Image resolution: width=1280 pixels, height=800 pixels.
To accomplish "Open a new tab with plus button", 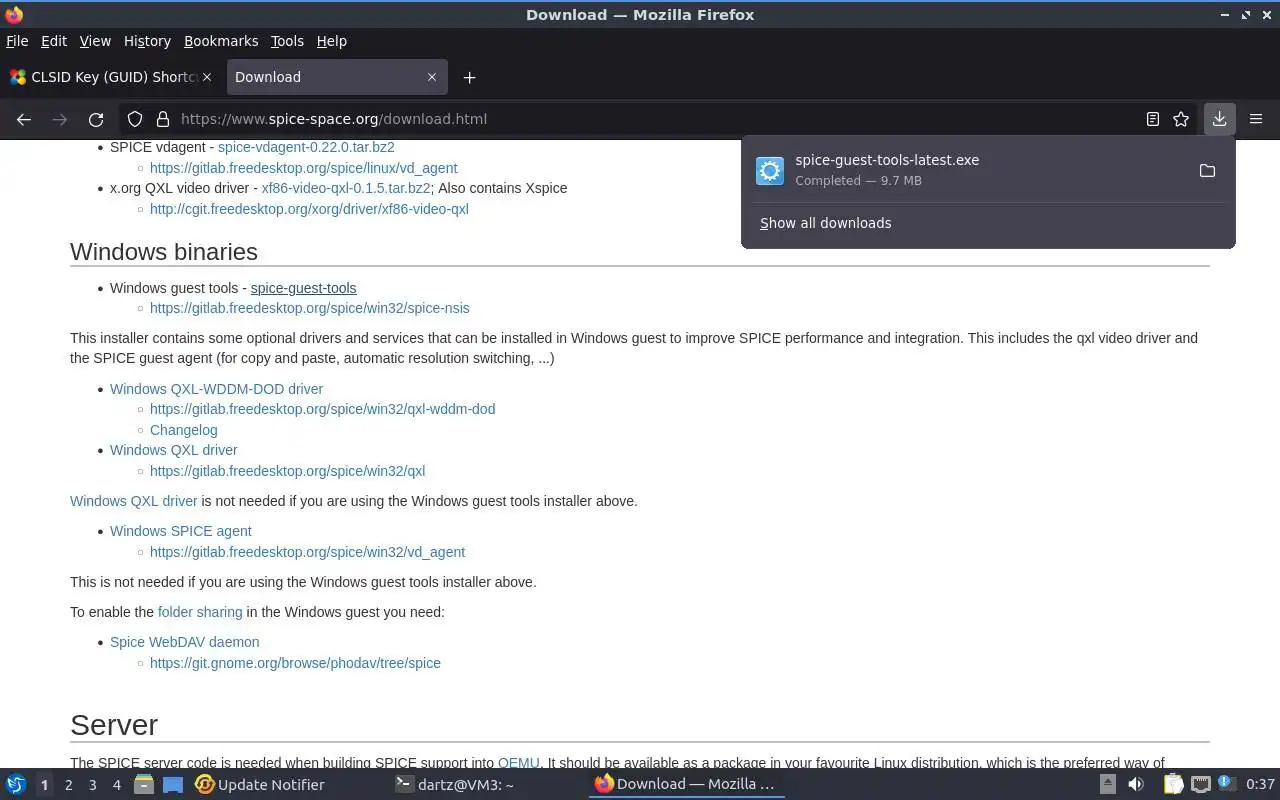I will (469, 77).
